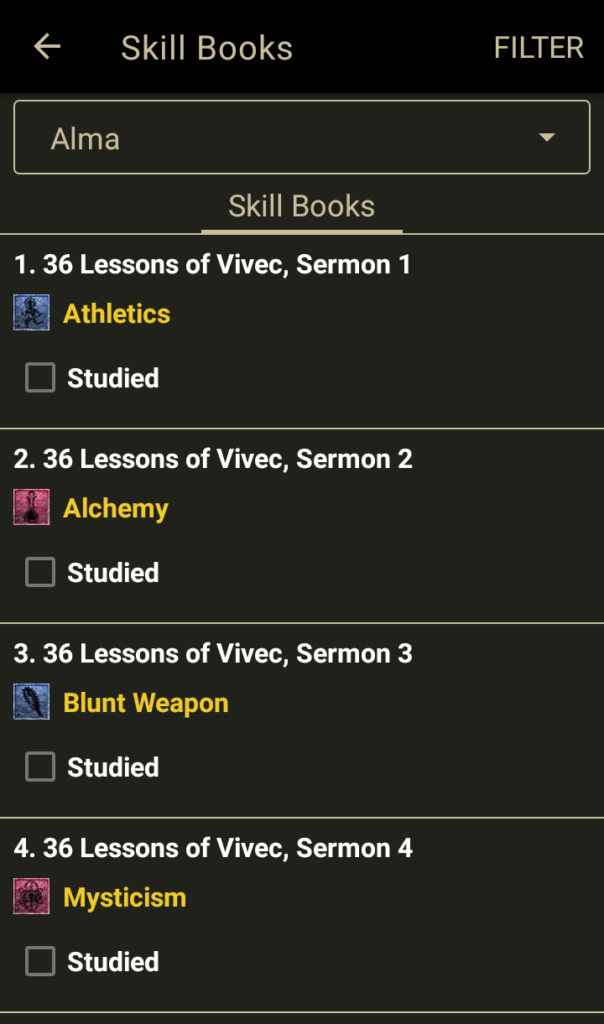604x1024 pixels.
Task: Tap the back arrow icon
Action: point(47,47)
